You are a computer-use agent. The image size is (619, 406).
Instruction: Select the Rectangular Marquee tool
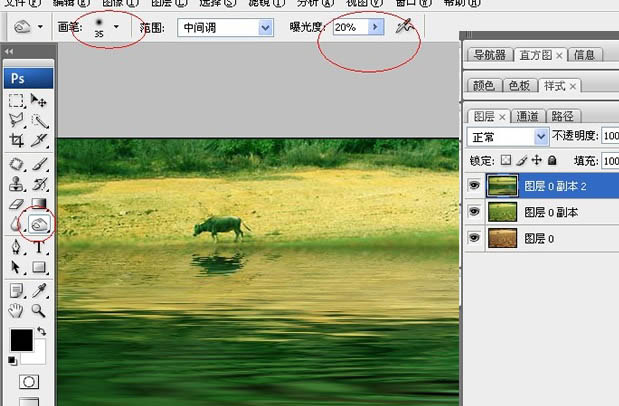tap(17, 100)
